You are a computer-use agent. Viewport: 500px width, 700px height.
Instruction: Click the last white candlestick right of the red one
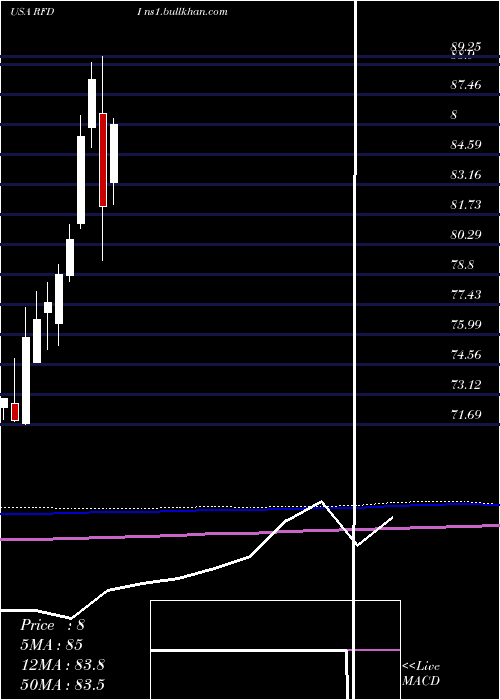pyautogui.click(x=114, y=153)
